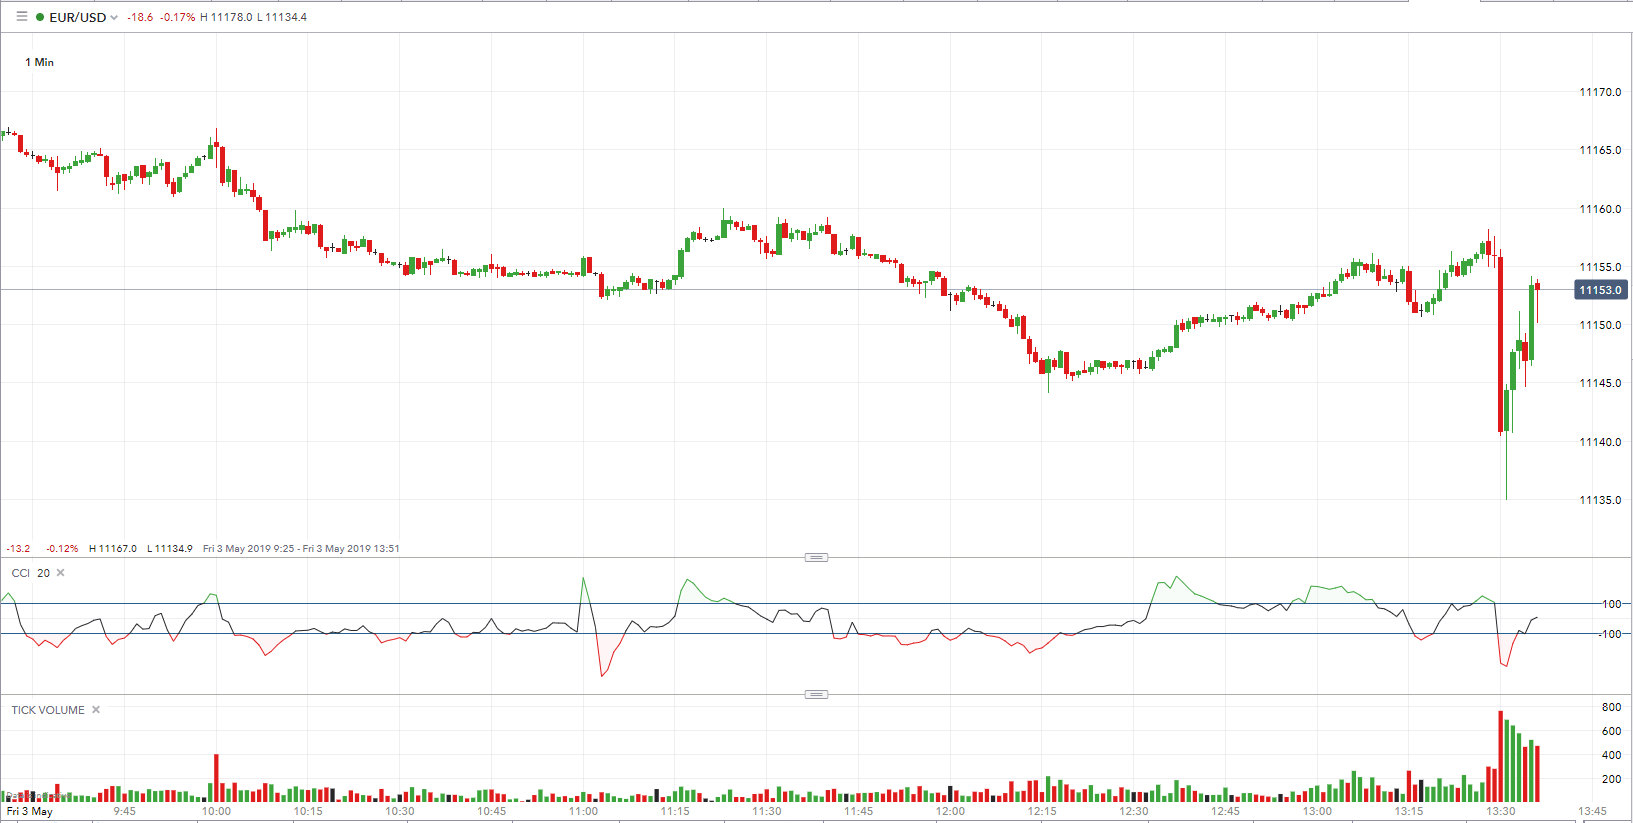Screen dimensions: 1633x823
Task: Click the current price tag 11153.0
Action: [1601, 290]
